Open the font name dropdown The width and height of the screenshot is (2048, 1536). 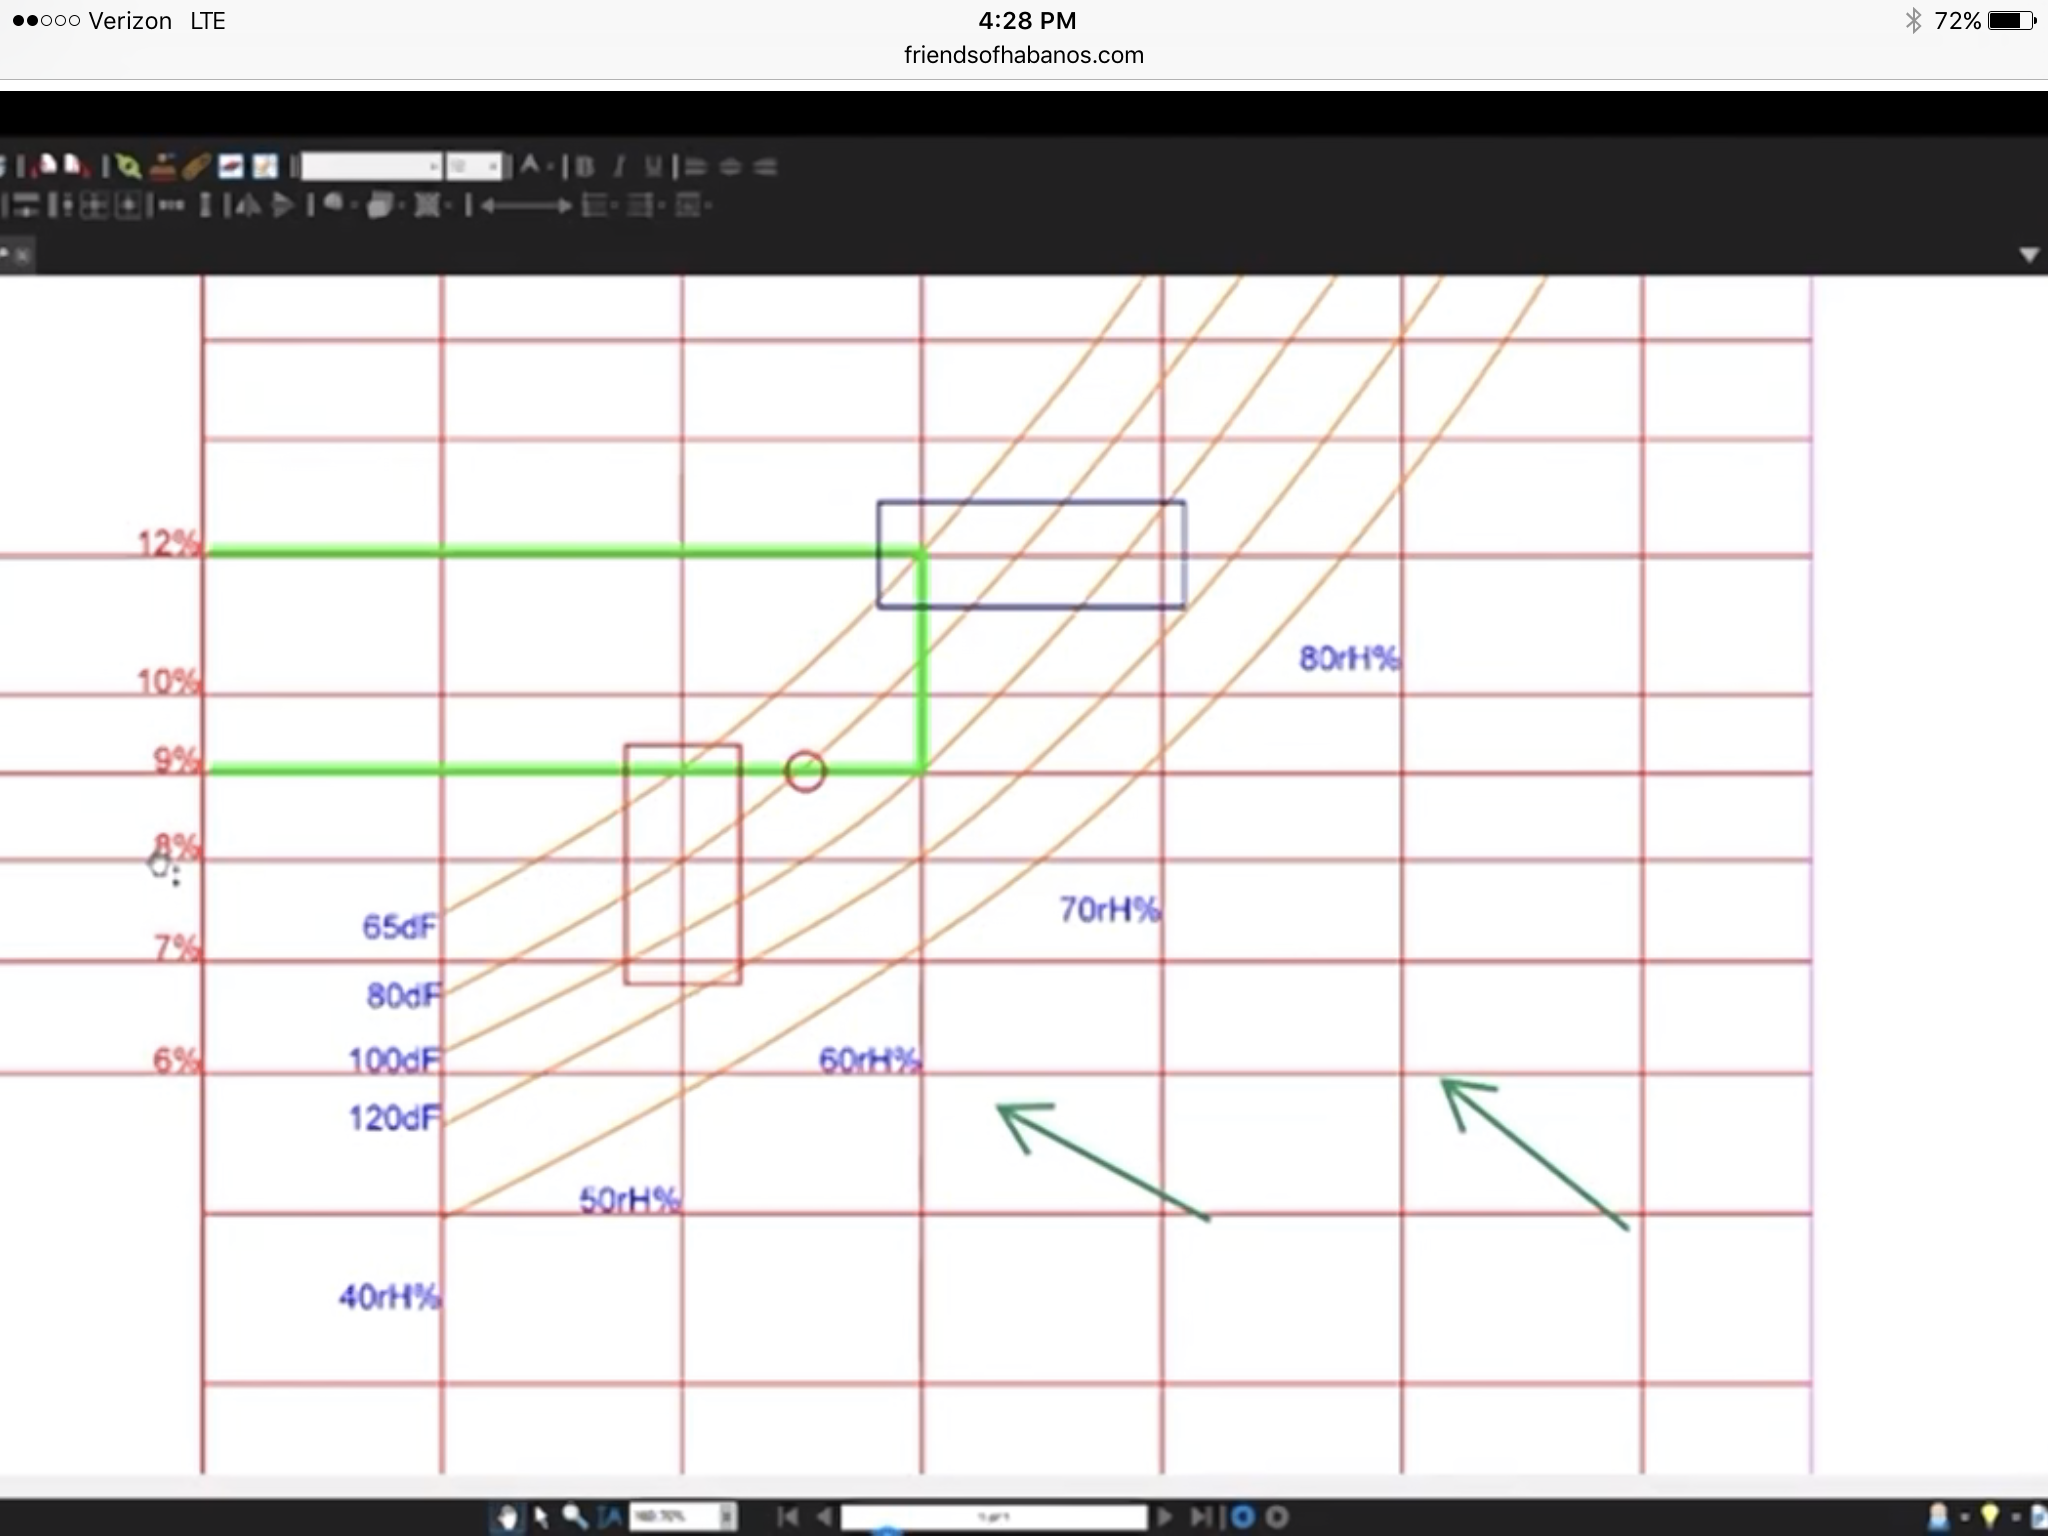tap(371, 166)
